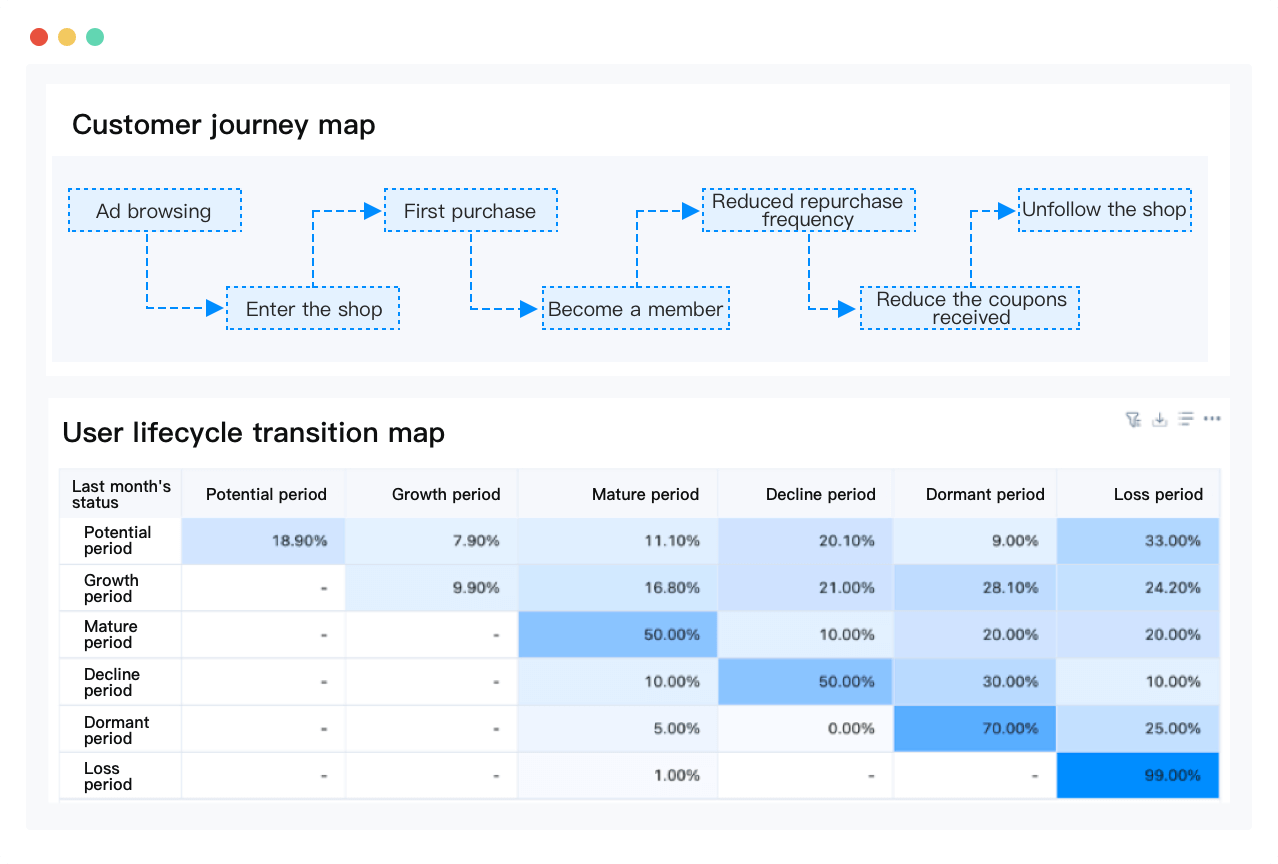Click the download/export icon
This screenshot has width=1278, height=864.
1160,419
